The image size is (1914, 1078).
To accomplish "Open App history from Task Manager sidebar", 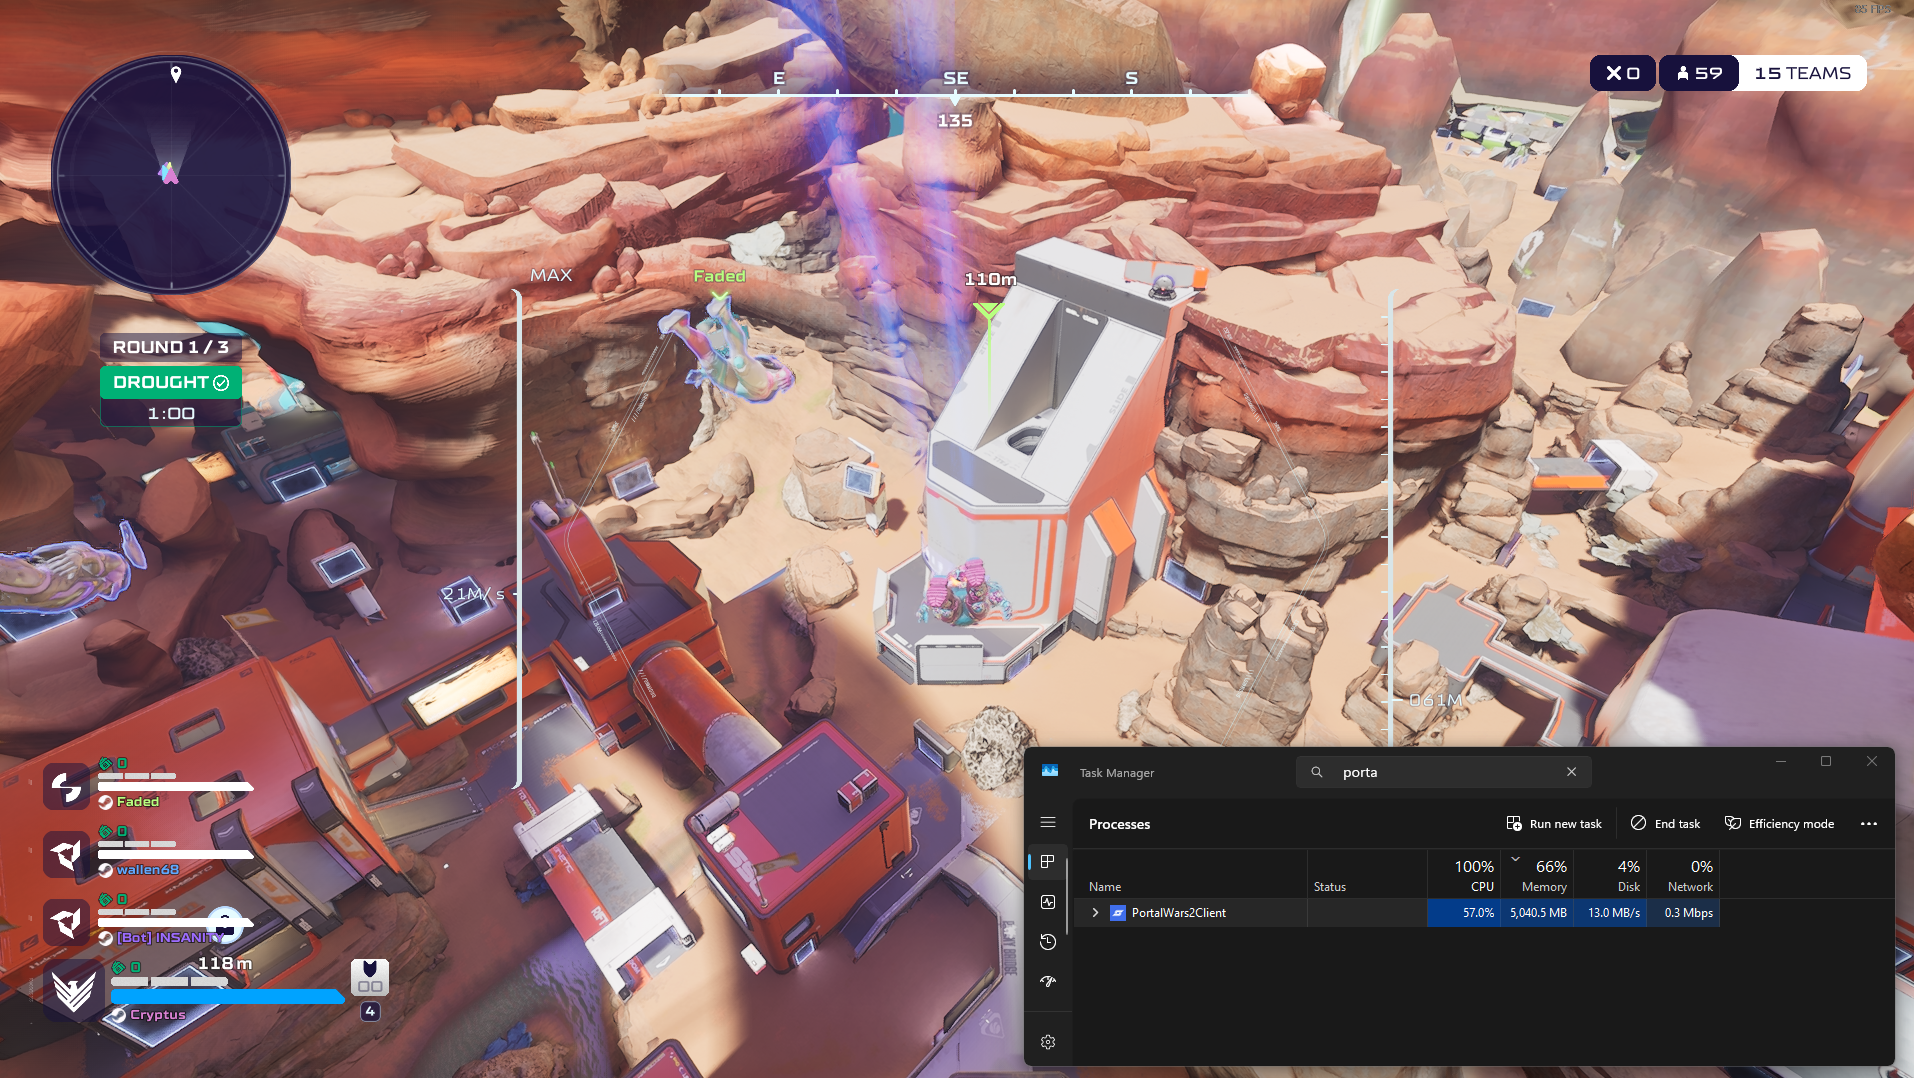I will 1048,942.
